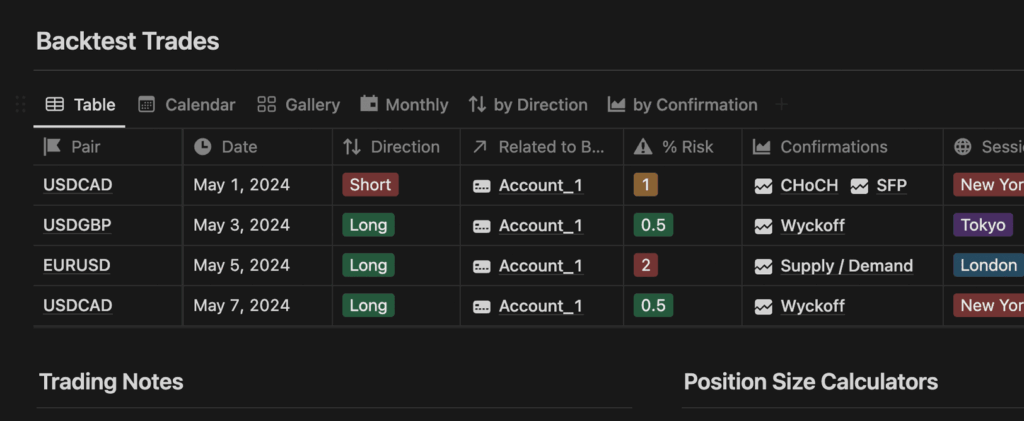Open the Gallery view tab
Image resolution: width=1024 pixels, height=421 pixels.
[298, 104]
